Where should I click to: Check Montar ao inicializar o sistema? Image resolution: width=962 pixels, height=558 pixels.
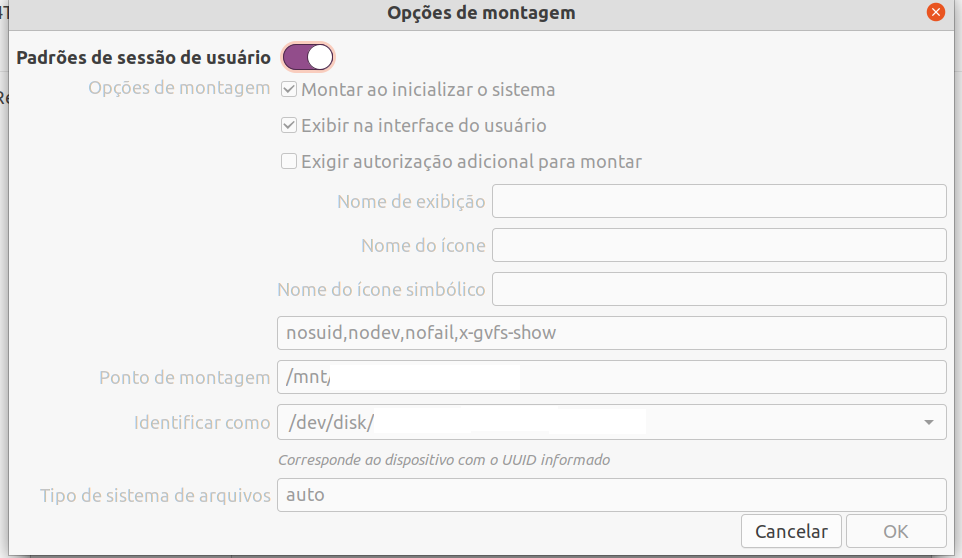click(x=289, y=90)
